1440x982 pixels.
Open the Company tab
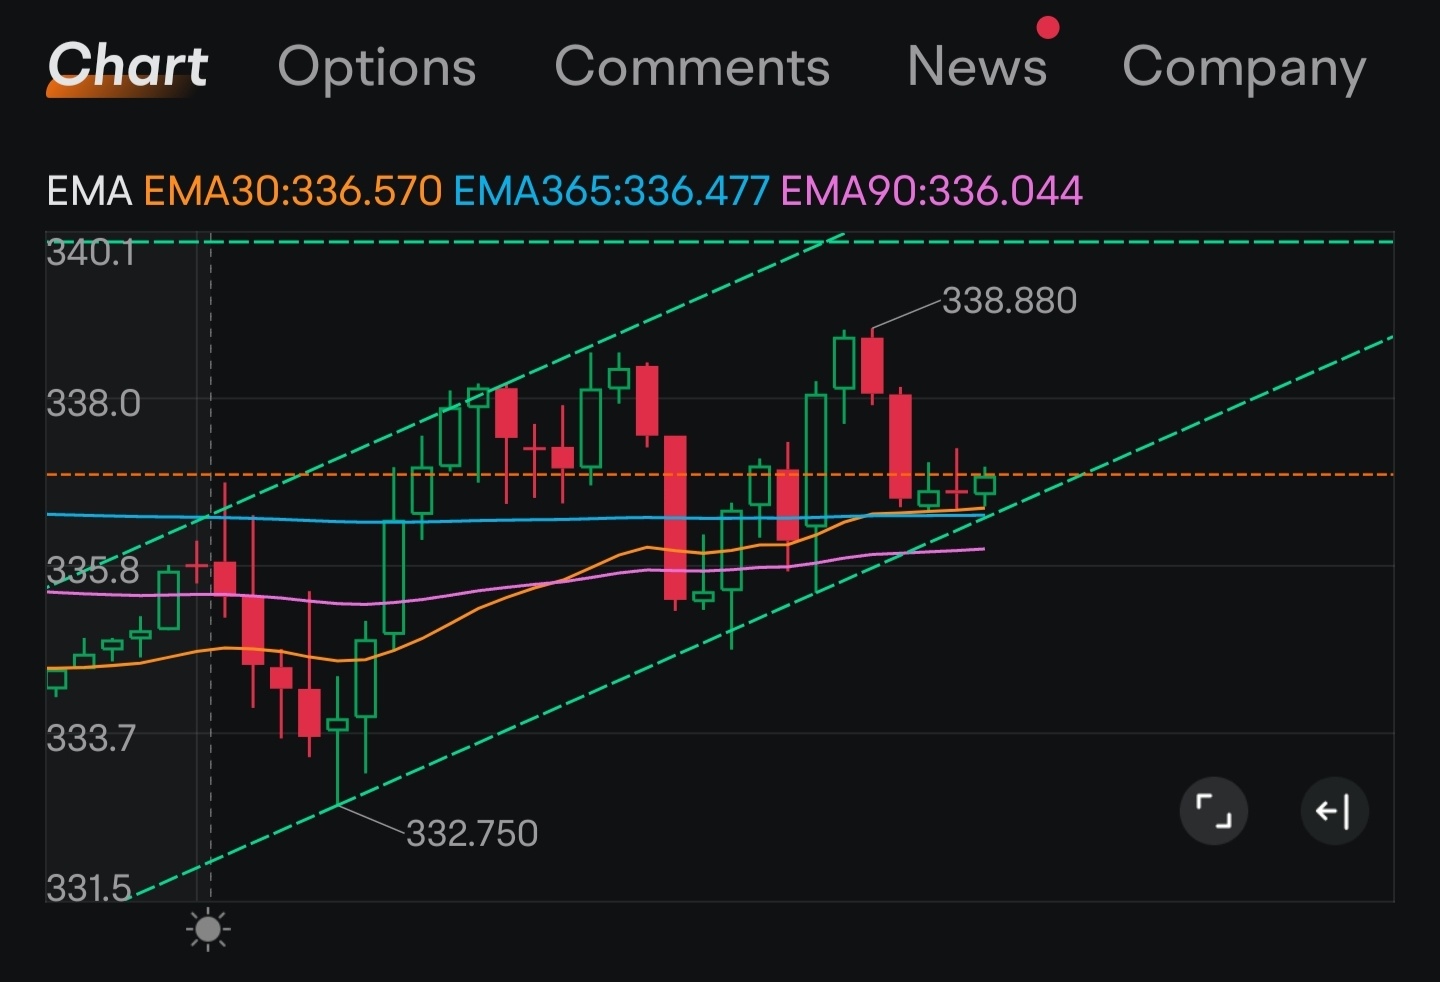click(x=1244, y=68)
